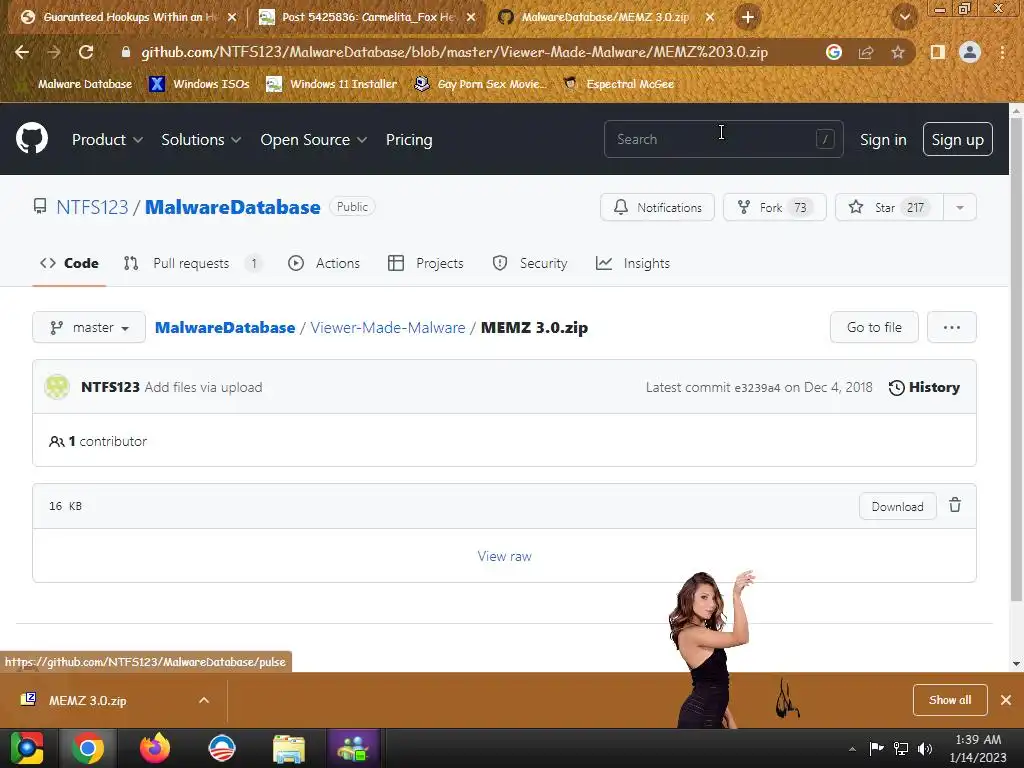Open commit e3239a4 link

tap(757, 388)
